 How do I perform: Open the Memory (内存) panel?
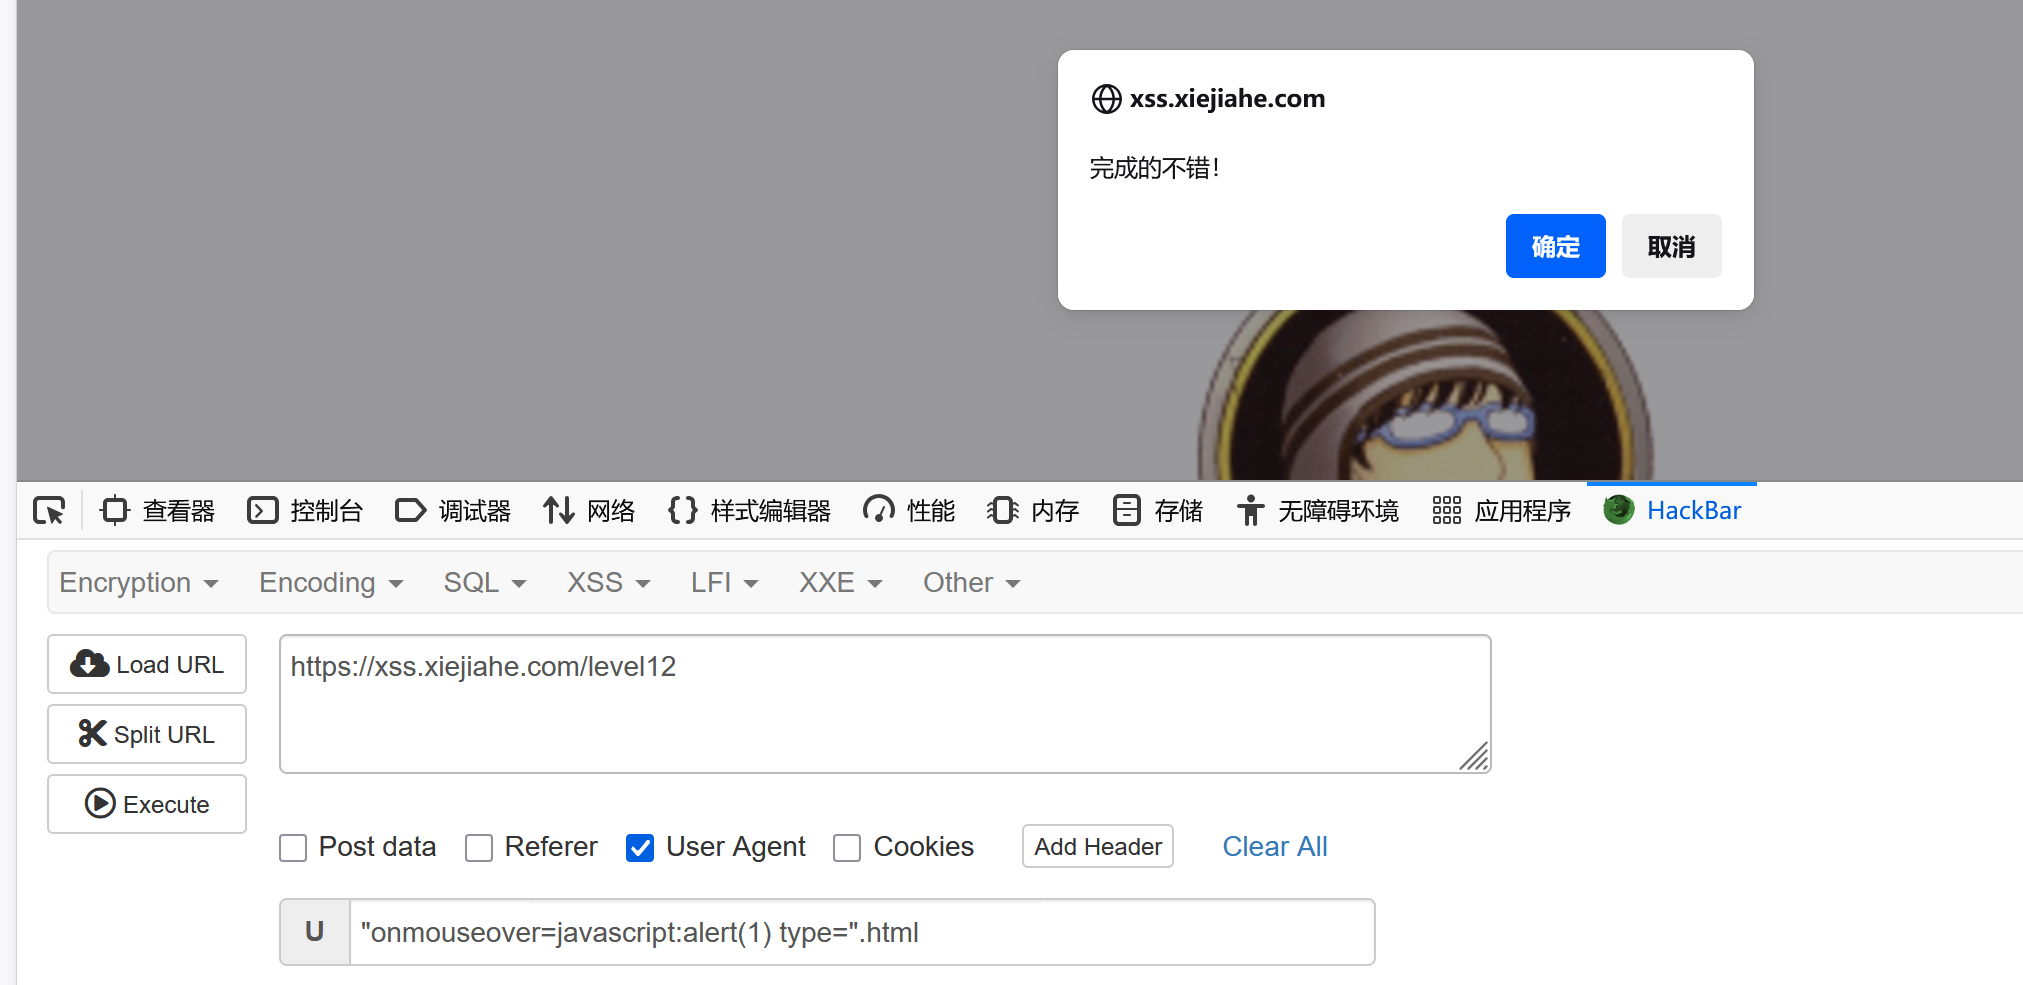tap(1033, 511)
